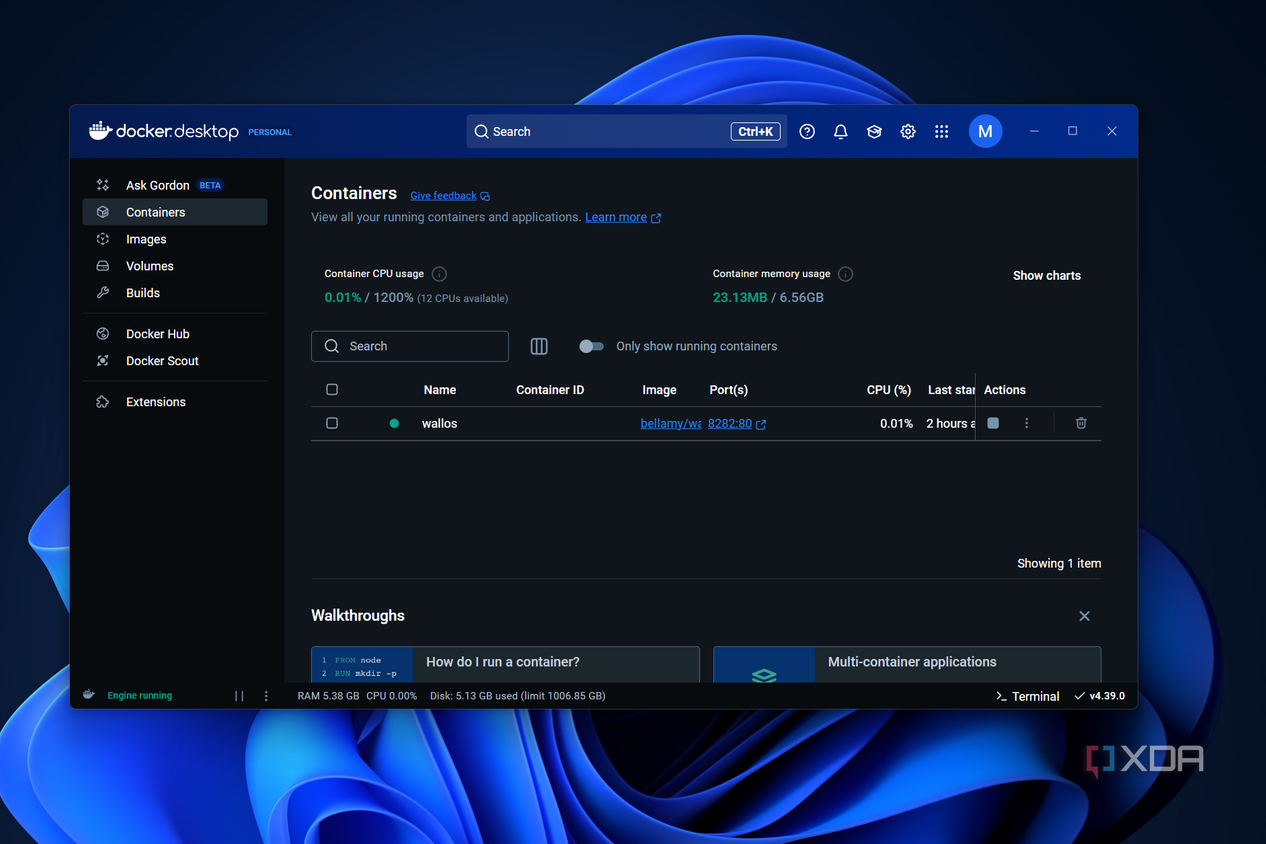The width and height of the screenshot is (1266, 844).
Task: Open engine options three-dot menu
Action: (x=266, y=696)
